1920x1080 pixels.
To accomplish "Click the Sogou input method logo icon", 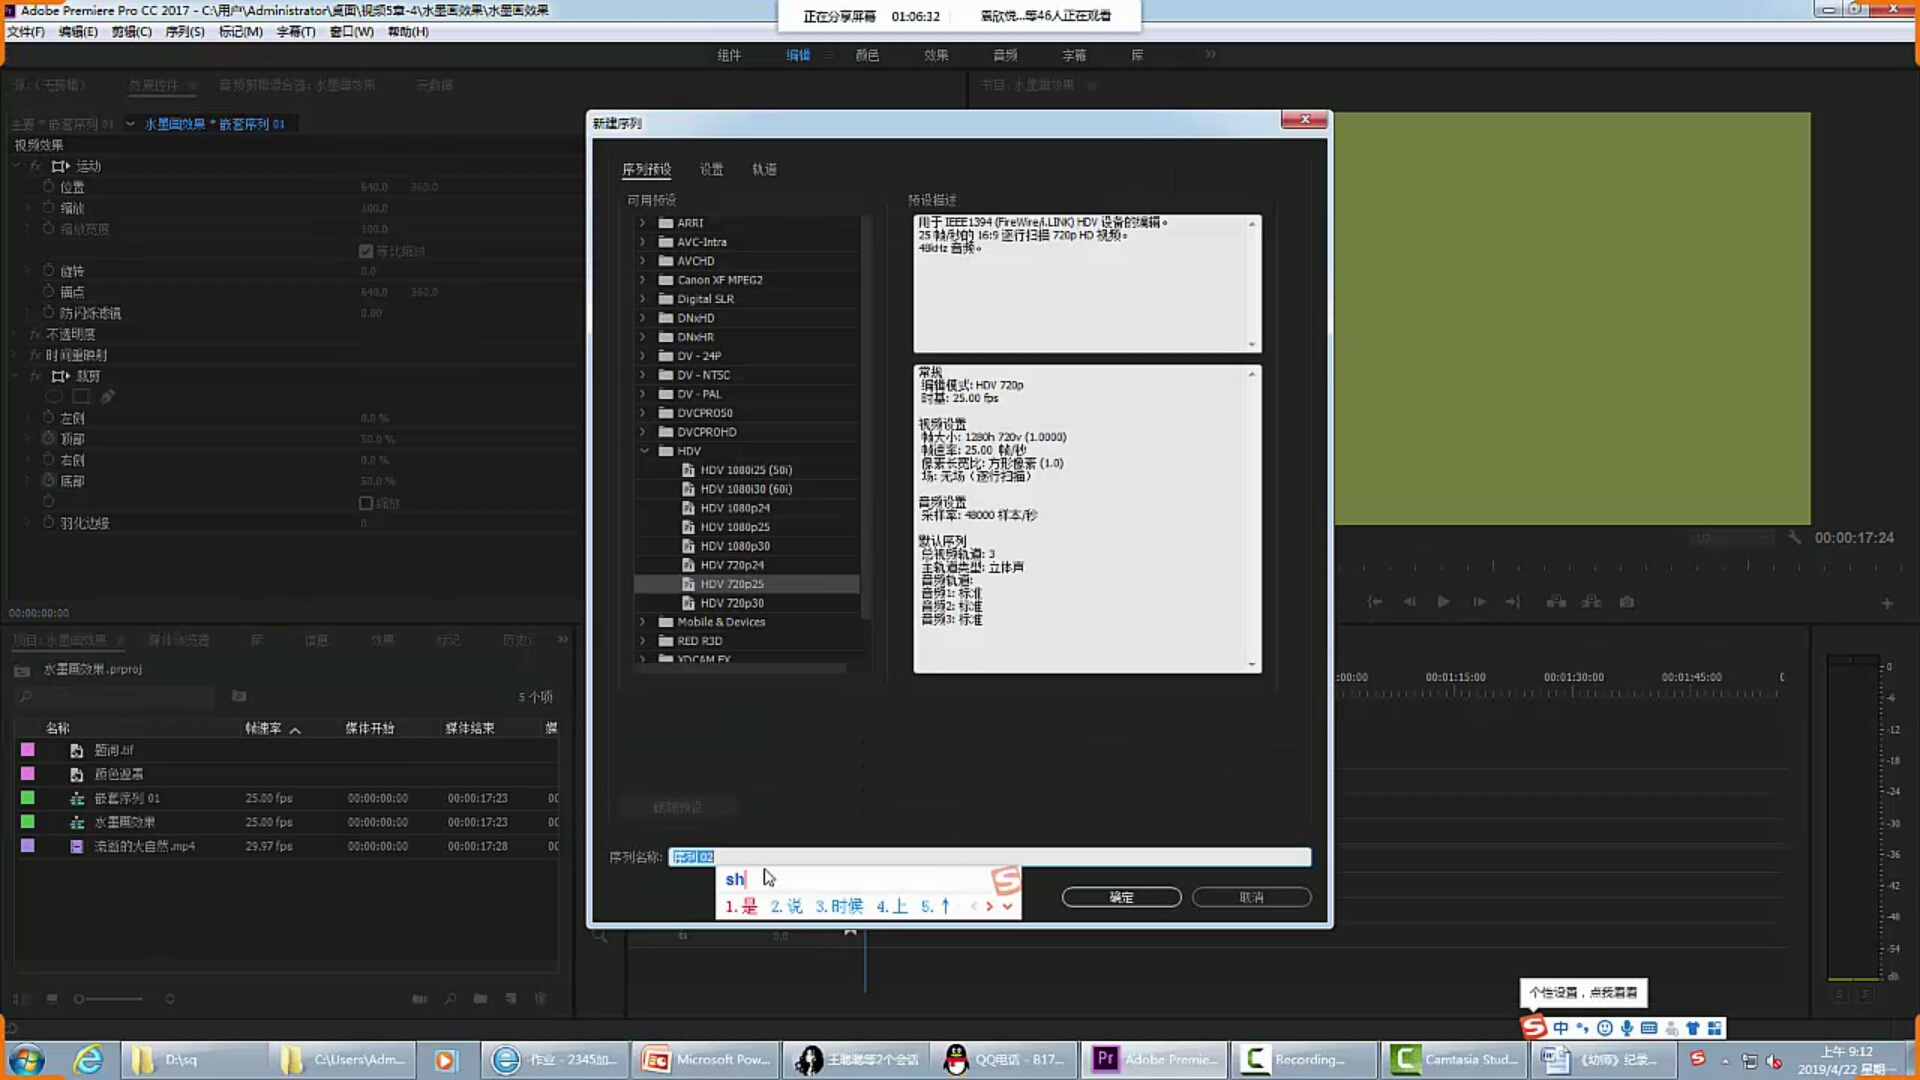I will tap(1533, 1027).
